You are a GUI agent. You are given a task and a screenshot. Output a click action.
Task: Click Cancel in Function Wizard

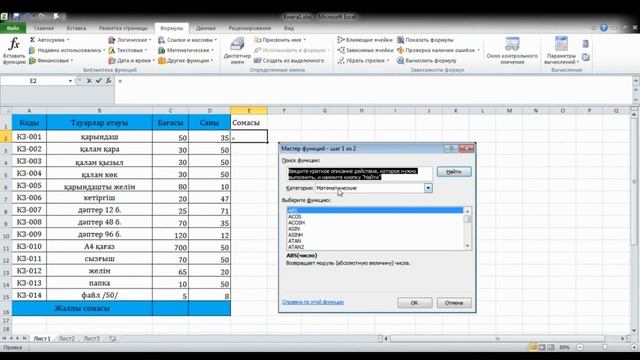pyautogui.click(x=454, y=303)
